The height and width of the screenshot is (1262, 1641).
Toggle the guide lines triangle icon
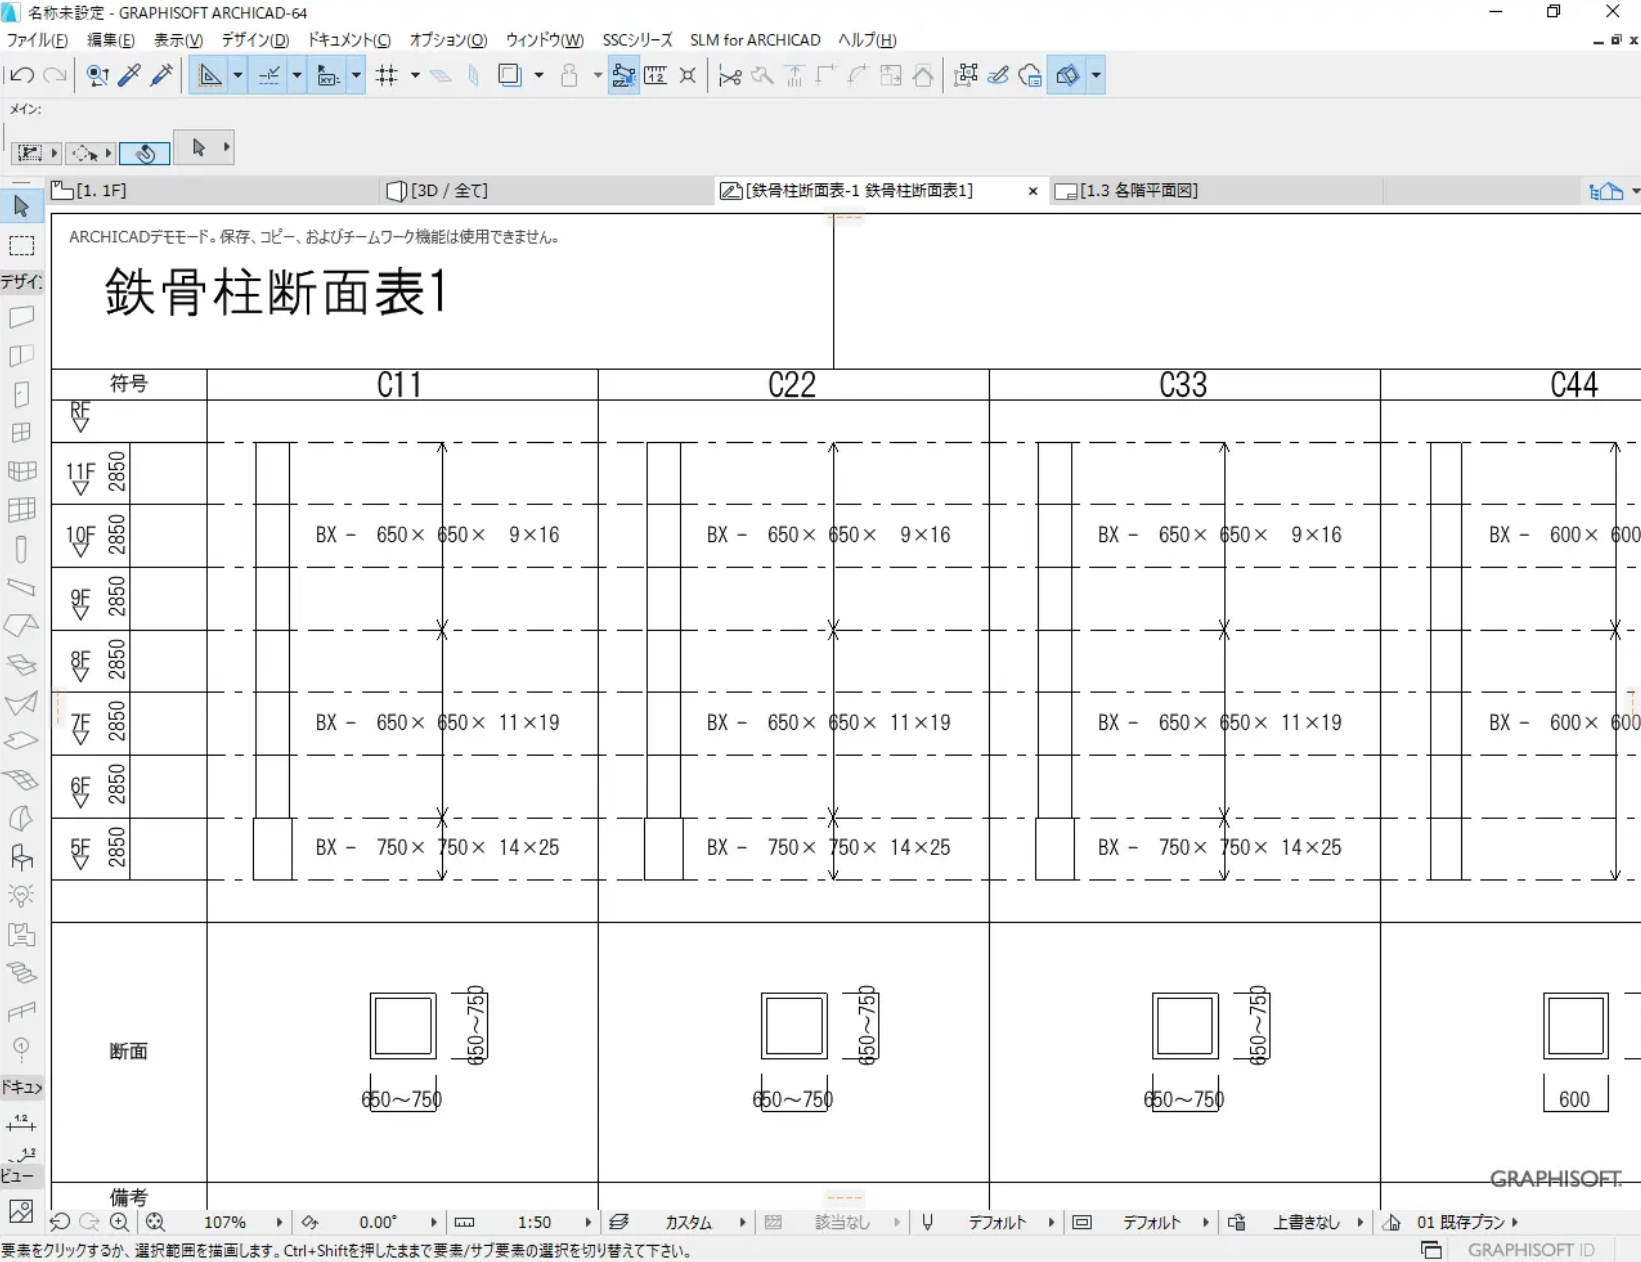click(210, 75)
